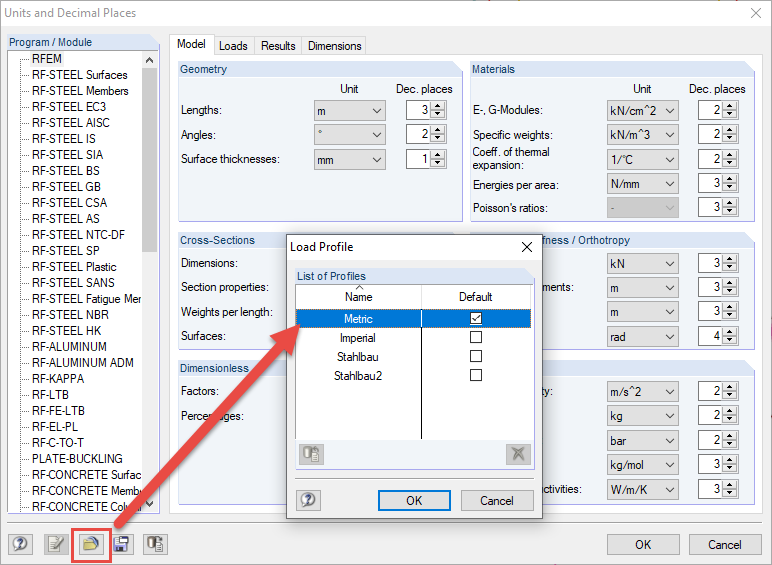Select RFEM in the module tree

47,59
